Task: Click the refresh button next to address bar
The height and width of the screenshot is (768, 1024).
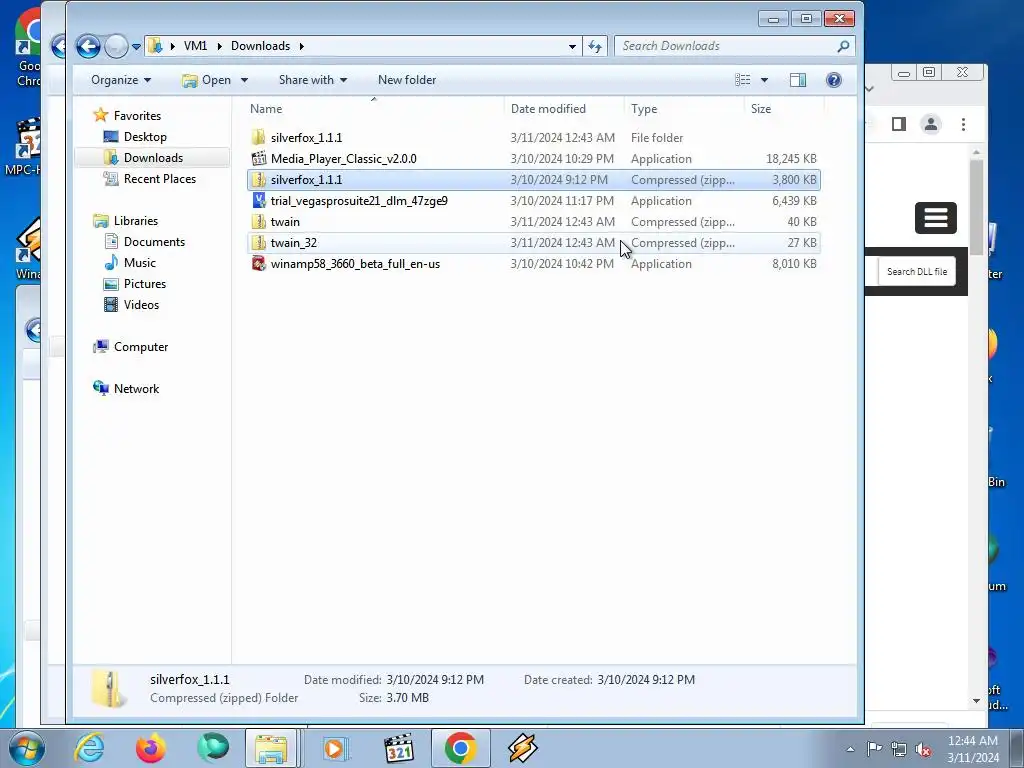Action: click(x=595, y=46)
